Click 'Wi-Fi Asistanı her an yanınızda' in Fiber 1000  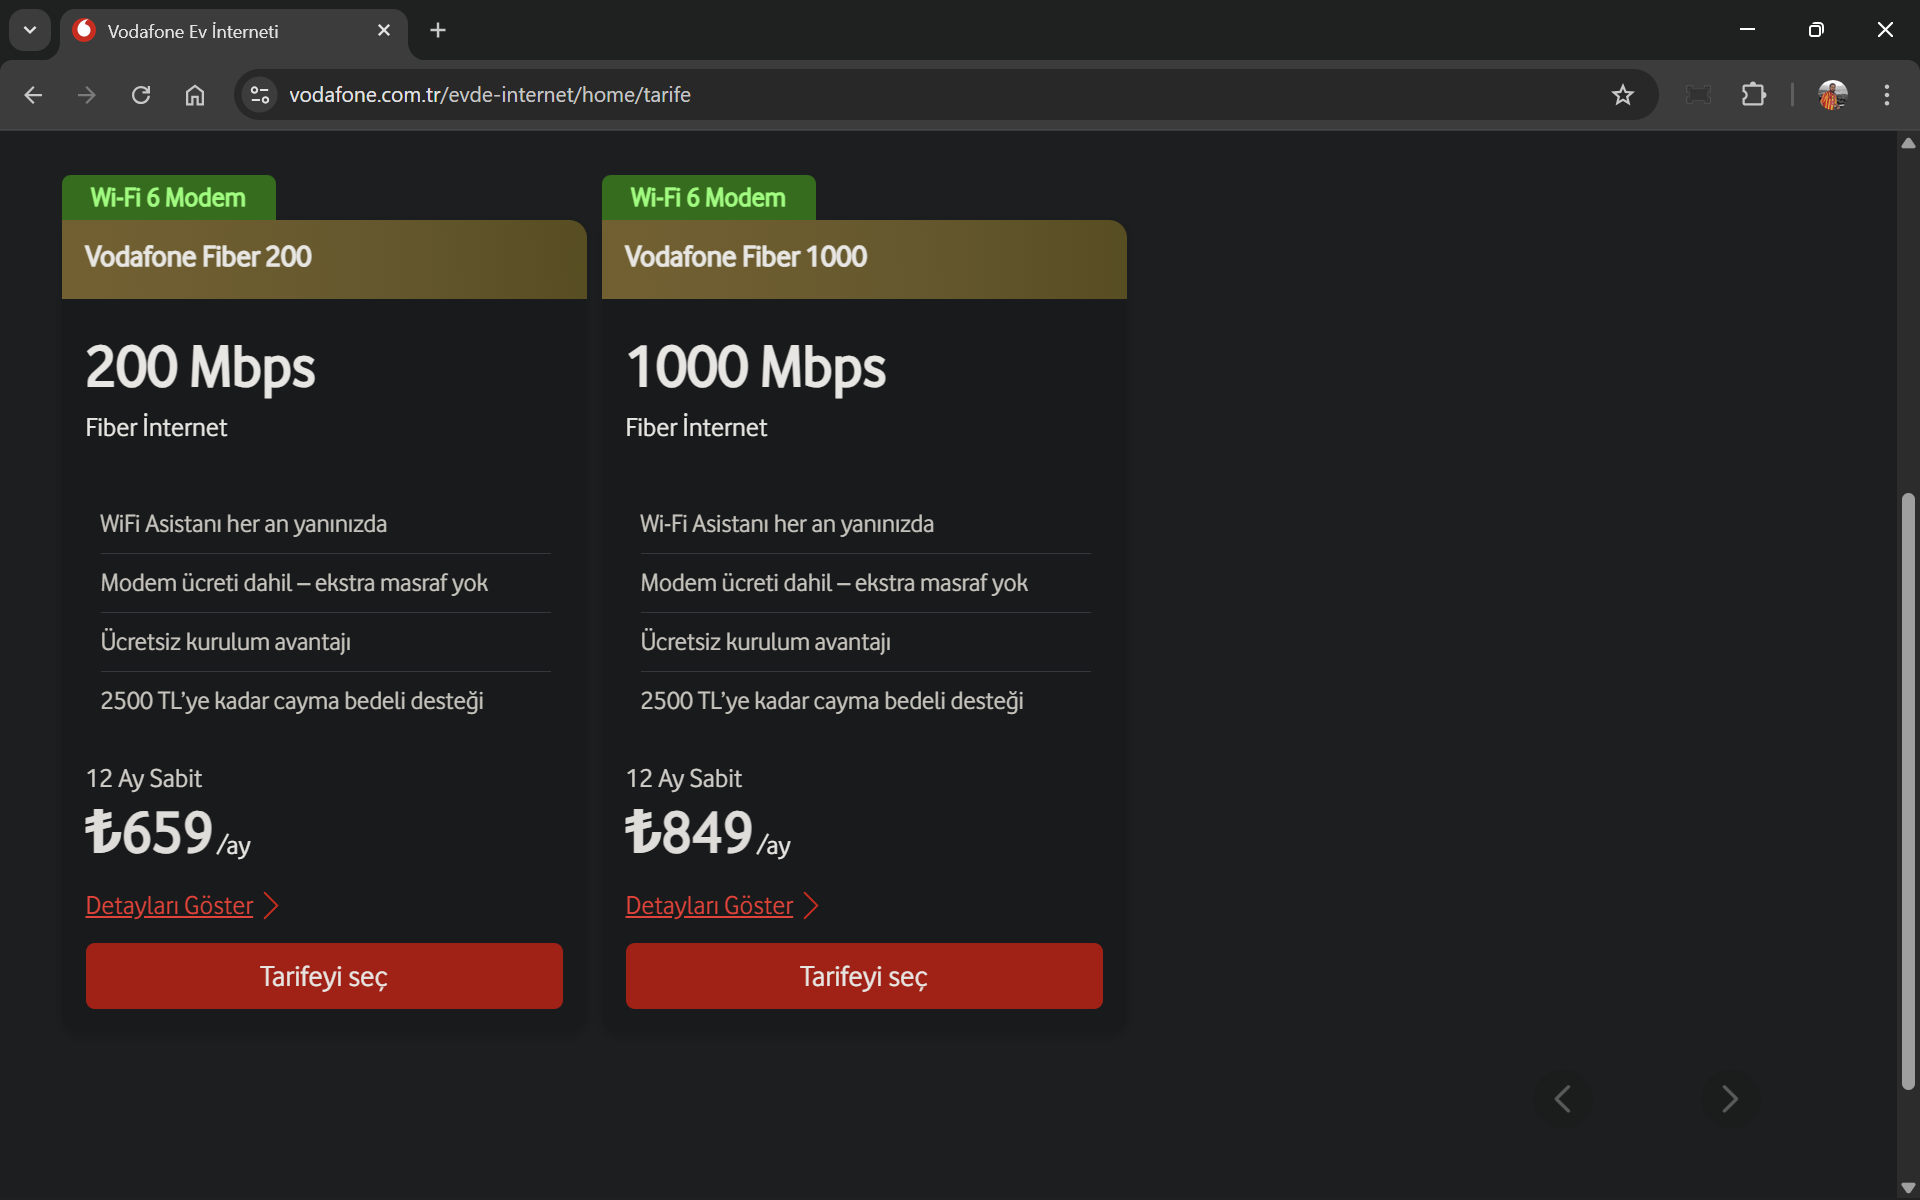tap(787, 524)
